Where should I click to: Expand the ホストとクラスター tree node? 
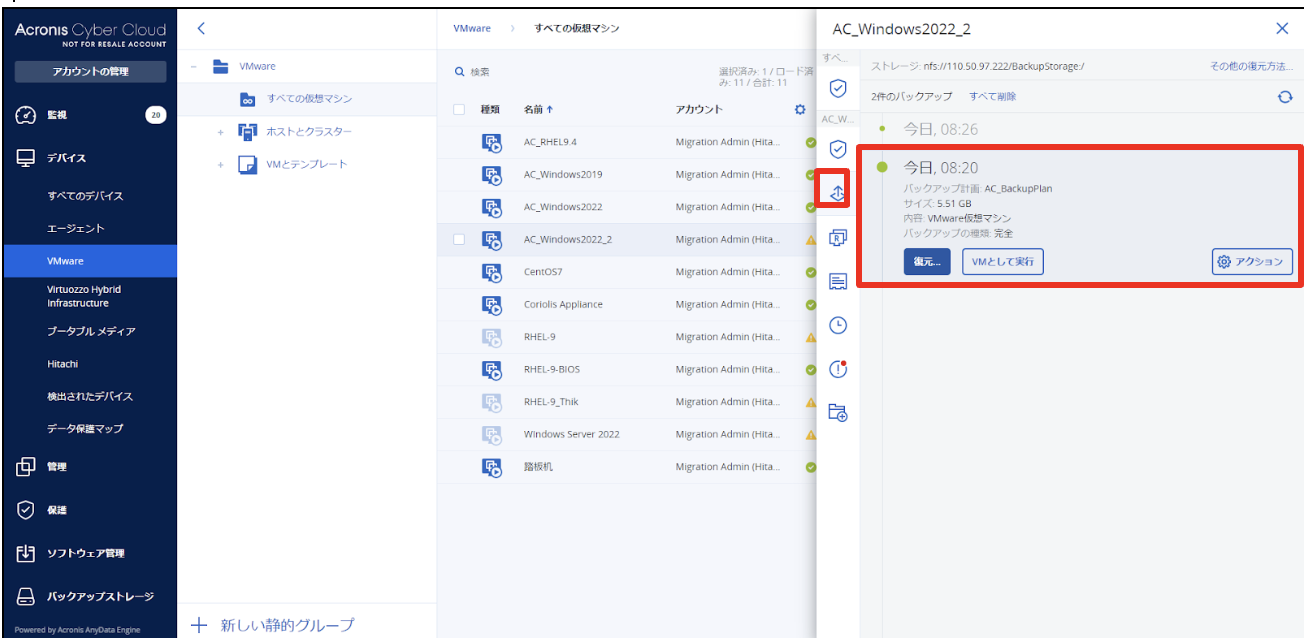(x=221, y=132)
